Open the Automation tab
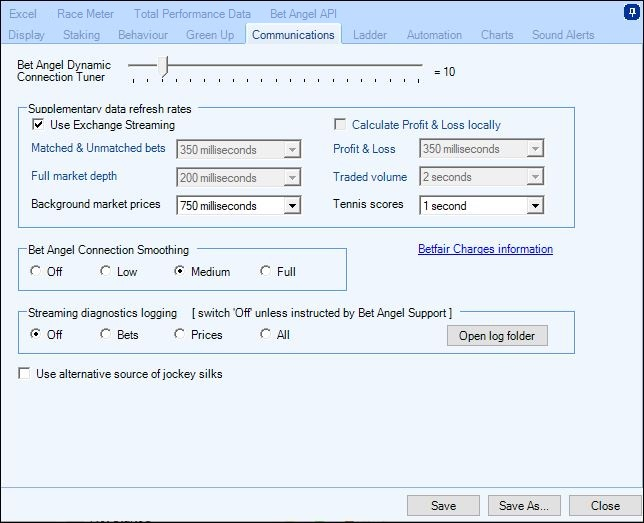 click(434, 35)
